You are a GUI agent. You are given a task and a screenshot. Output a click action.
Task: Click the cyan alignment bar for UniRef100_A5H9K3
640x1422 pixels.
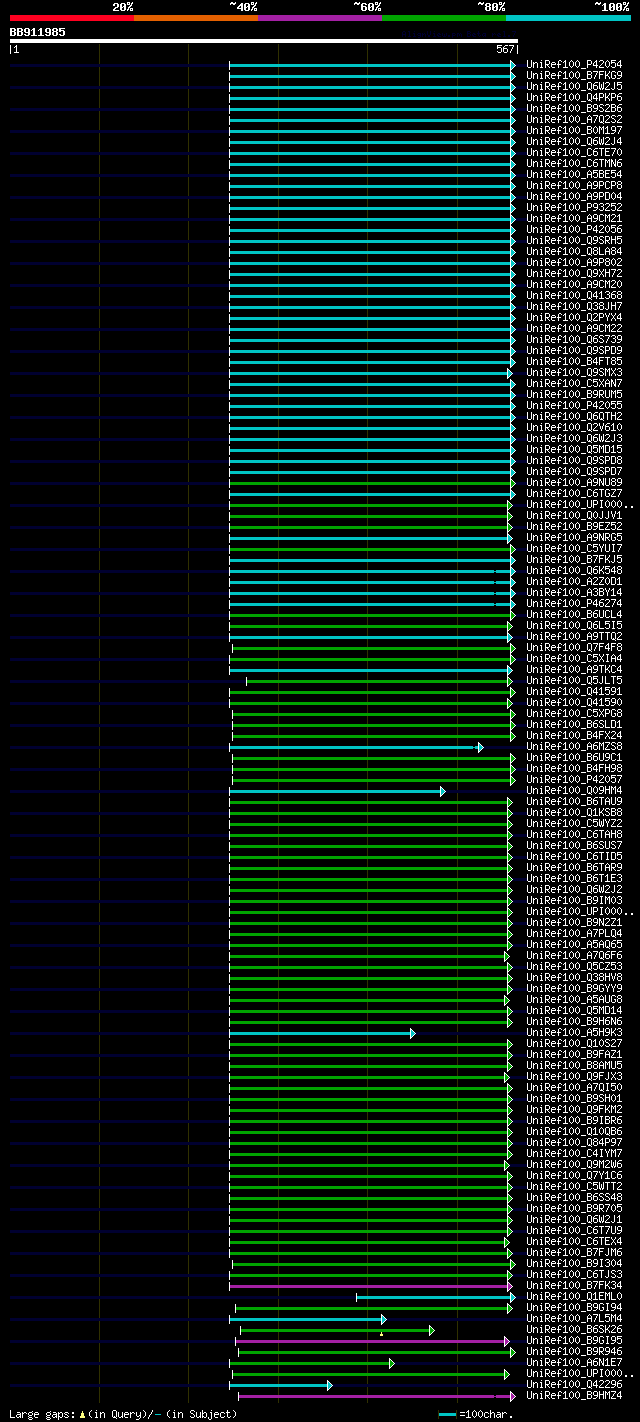pyautogui.click(x=322, y=1033)
